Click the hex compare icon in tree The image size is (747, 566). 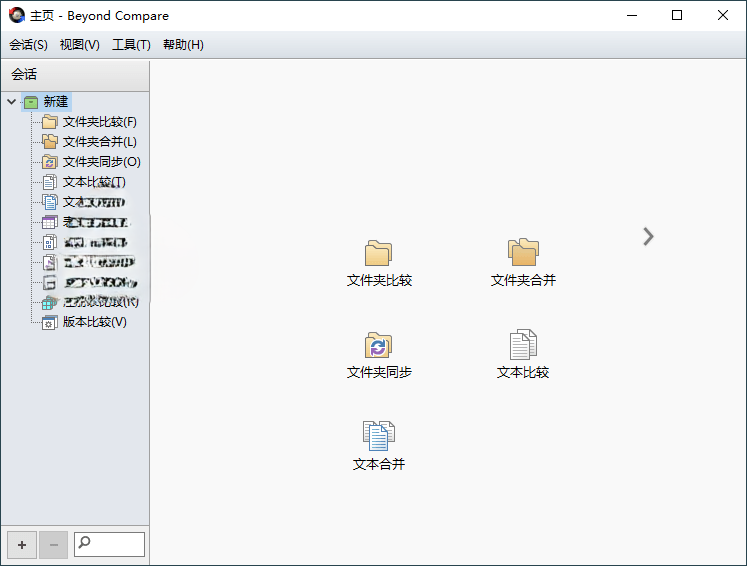50,242
